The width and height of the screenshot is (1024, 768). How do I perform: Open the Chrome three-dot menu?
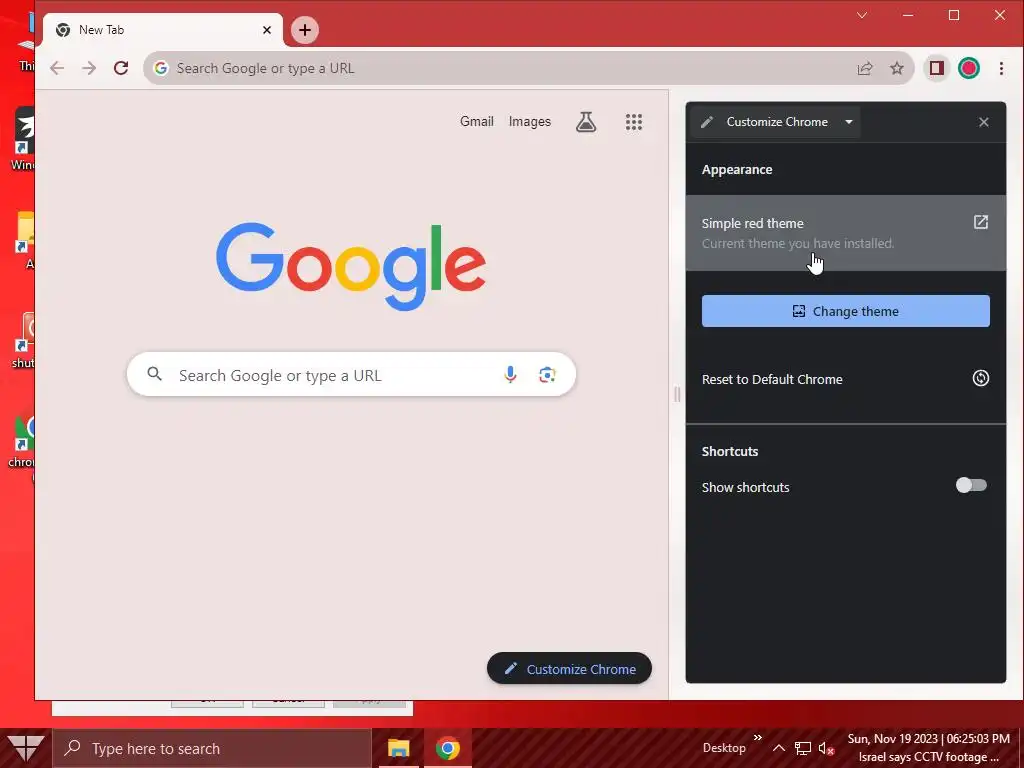1001,68
